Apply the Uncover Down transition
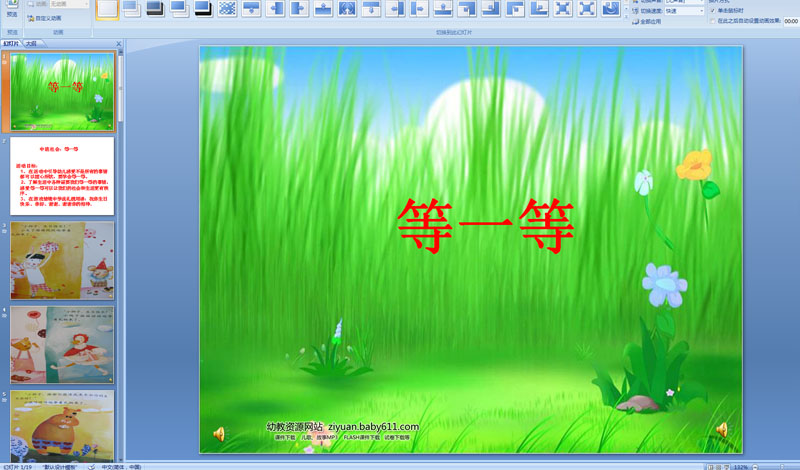Screen dimensions: 800x470 point(371,9)
